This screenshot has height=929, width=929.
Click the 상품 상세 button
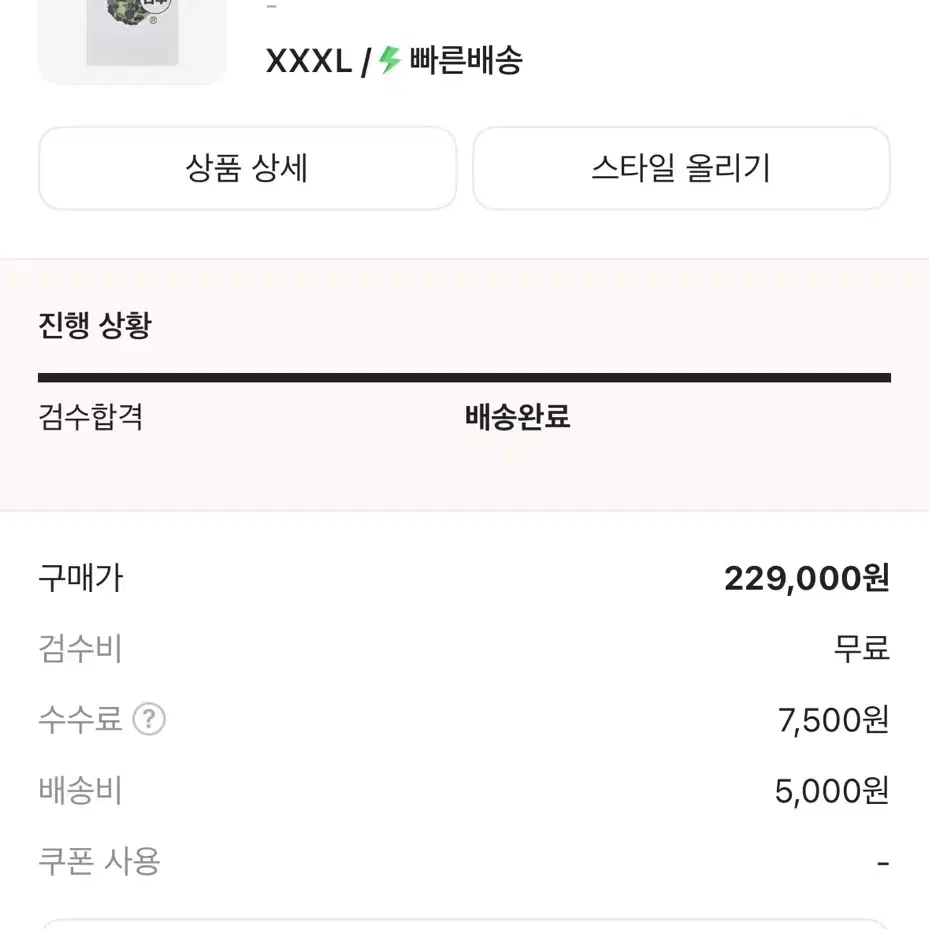[247, 168]
